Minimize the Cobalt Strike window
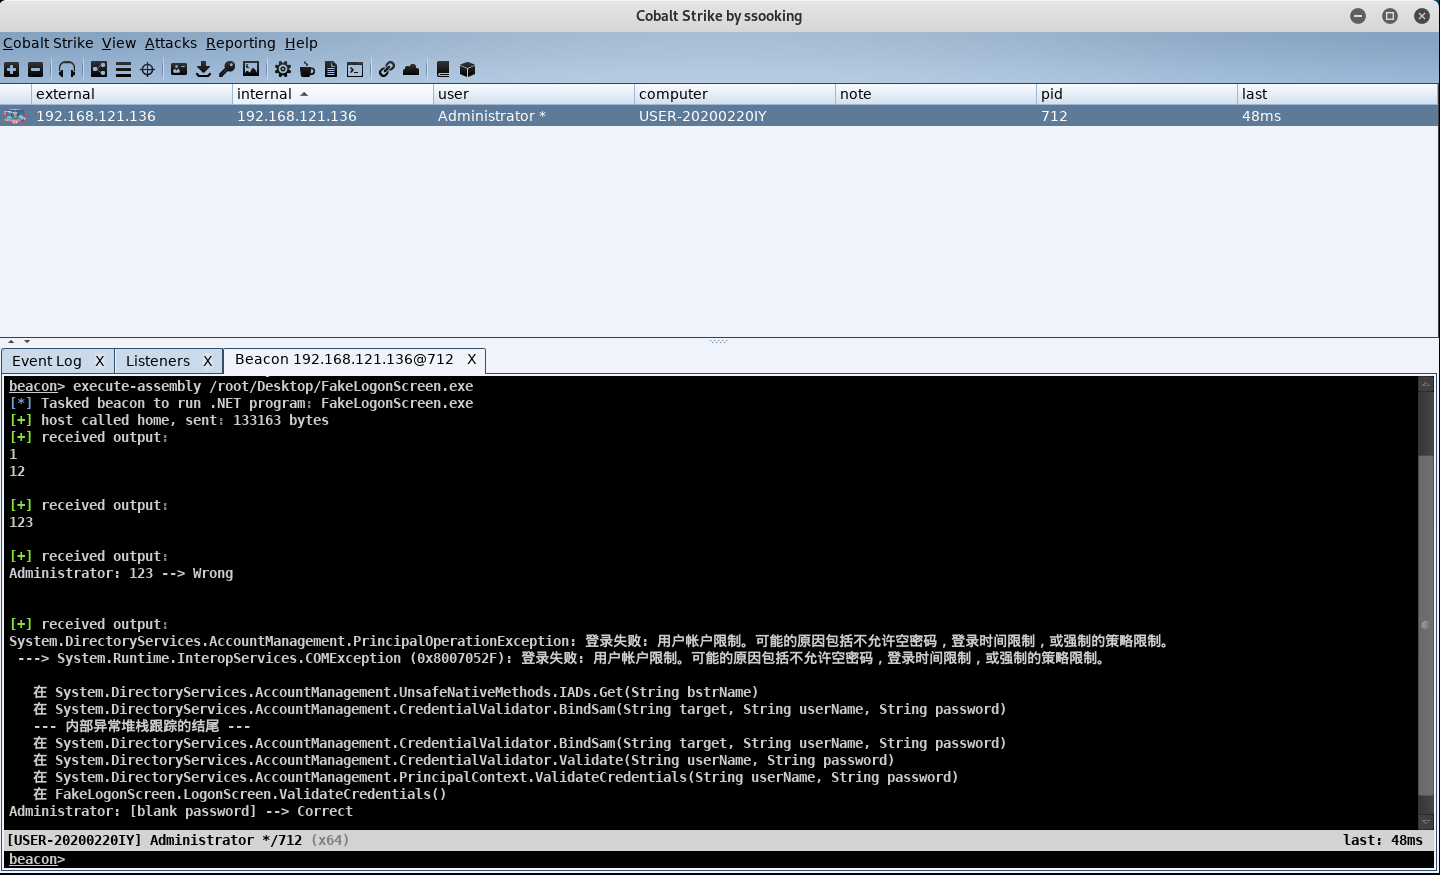 [1358, 15]
